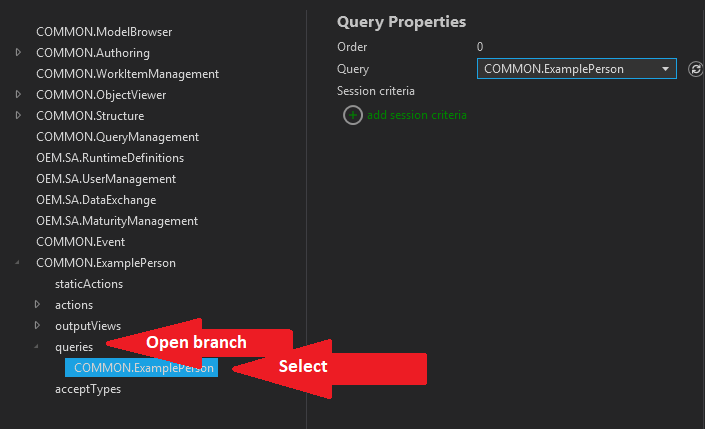Image resolution: width=705 pixels, height=429 pixels.
Task: Refresh the Query list using the refresh icon
Action: [695, 69]
